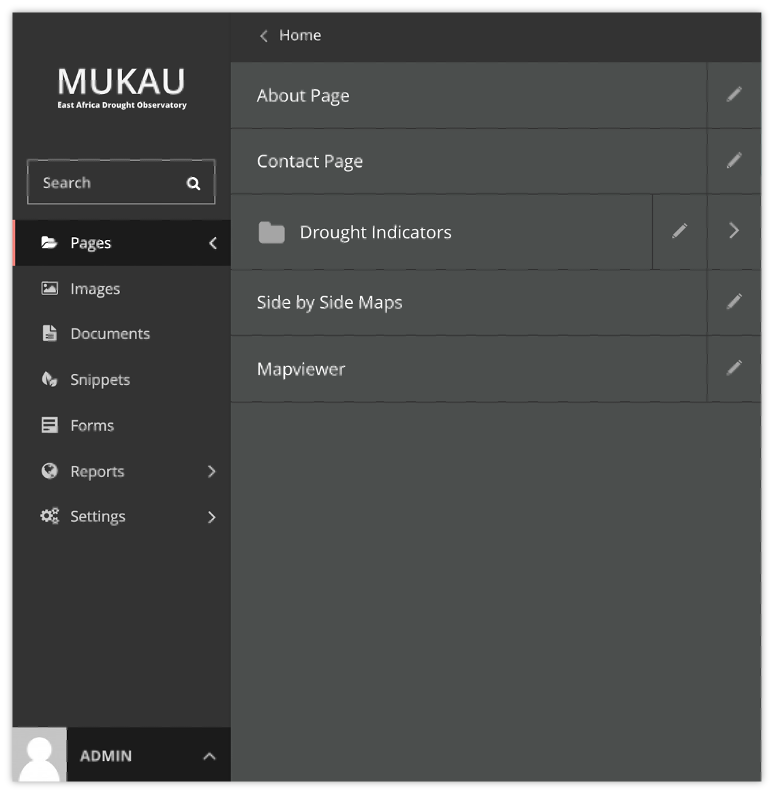Click the admin avatar picture

point(39,755)
